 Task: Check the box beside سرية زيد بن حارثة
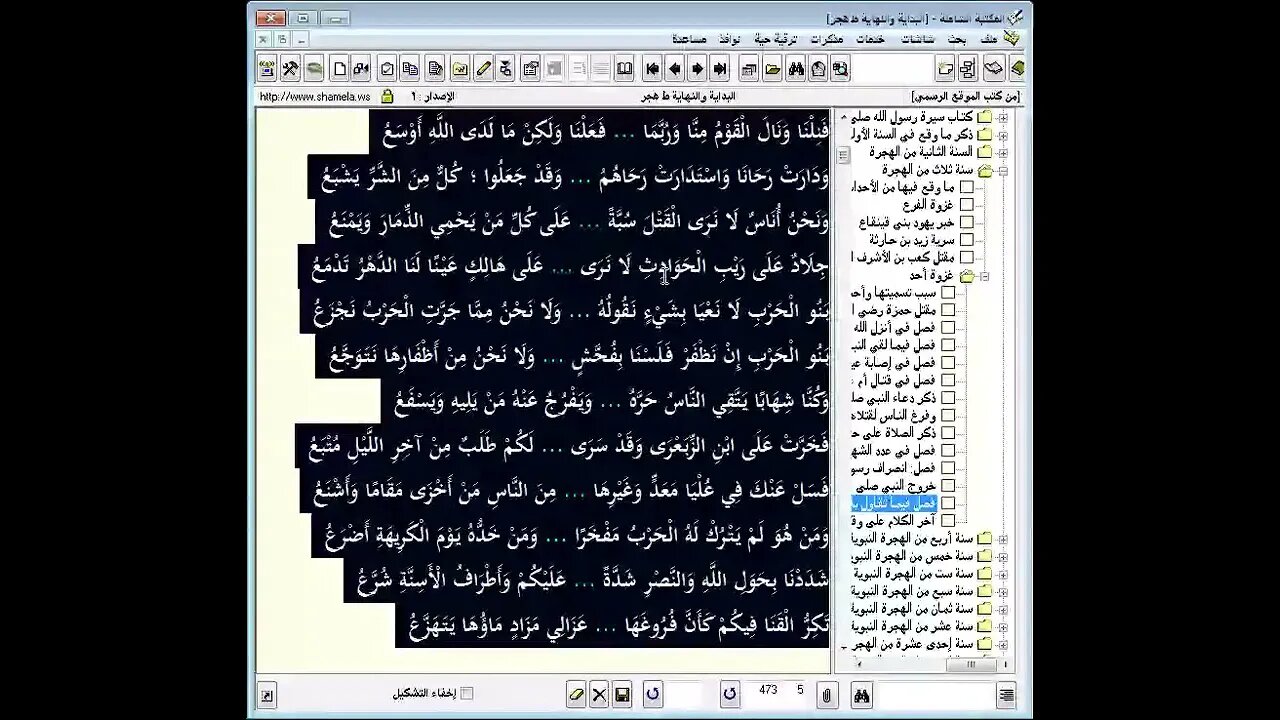tap(967, 240)
